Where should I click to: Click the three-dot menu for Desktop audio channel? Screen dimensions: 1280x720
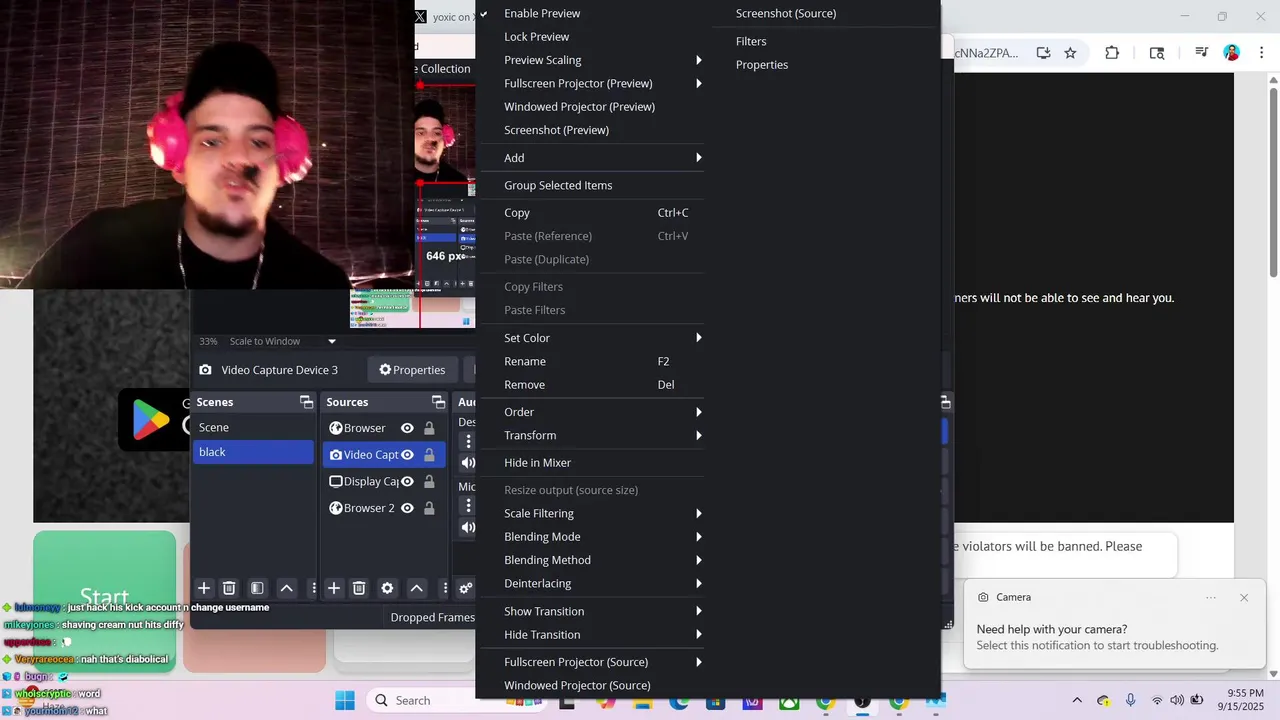coord(468,440)
